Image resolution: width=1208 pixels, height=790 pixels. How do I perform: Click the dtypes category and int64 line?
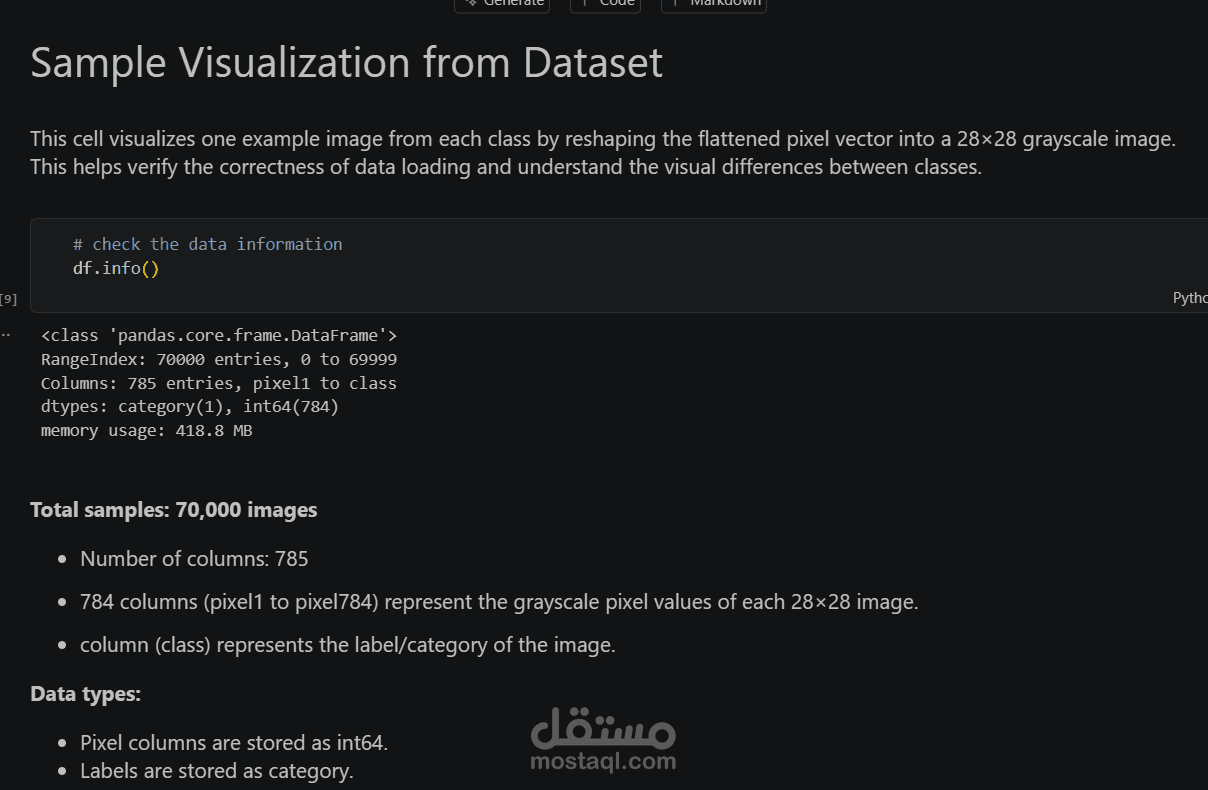(190, 407)
